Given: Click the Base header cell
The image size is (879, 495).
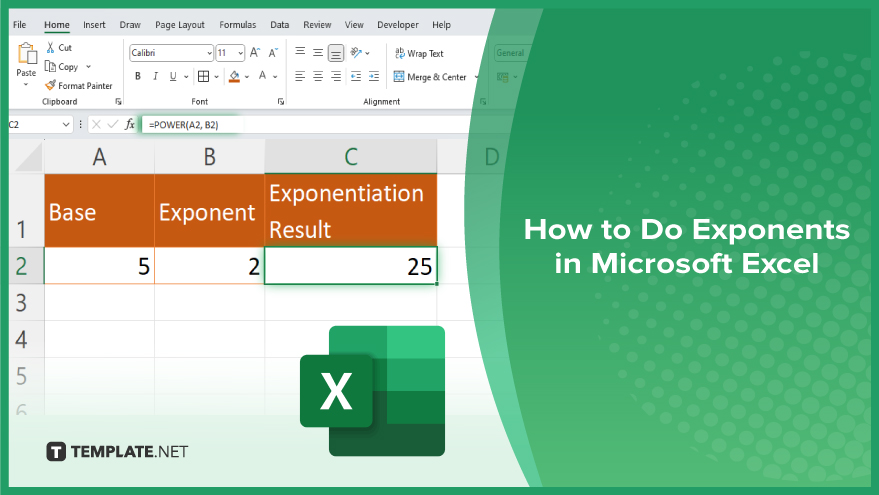Looking at the screenshot, I should (x=100, y=211).
